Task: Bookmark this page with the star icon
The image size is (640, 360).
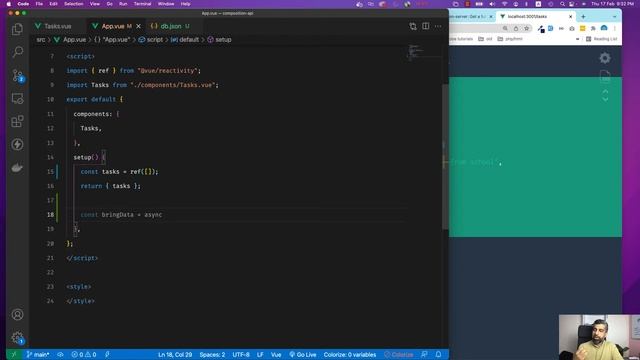Action: pos(527,28)
